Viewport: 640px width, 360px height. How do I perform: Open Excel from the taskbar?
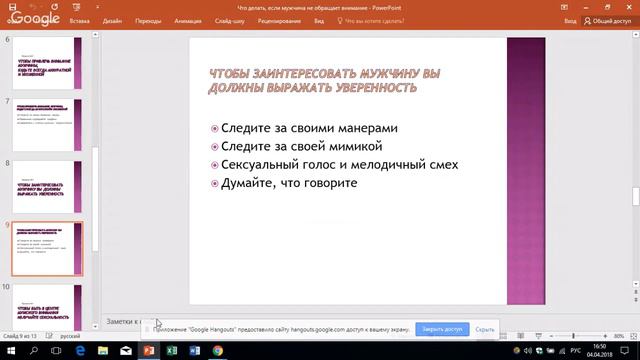(172, 351)
